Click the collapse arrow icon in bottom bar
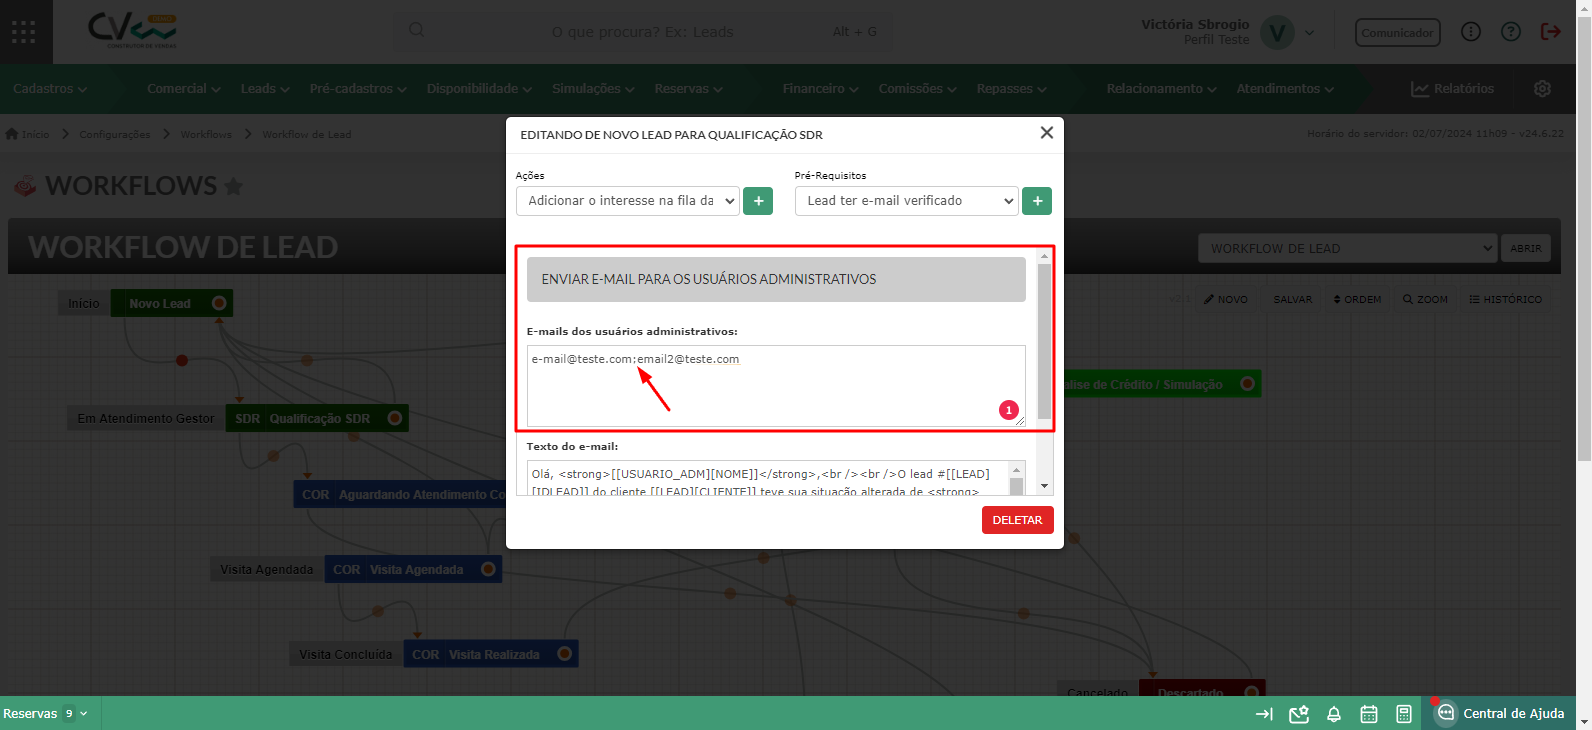Screen dimensions: 1592x730 click(1264, 714)
